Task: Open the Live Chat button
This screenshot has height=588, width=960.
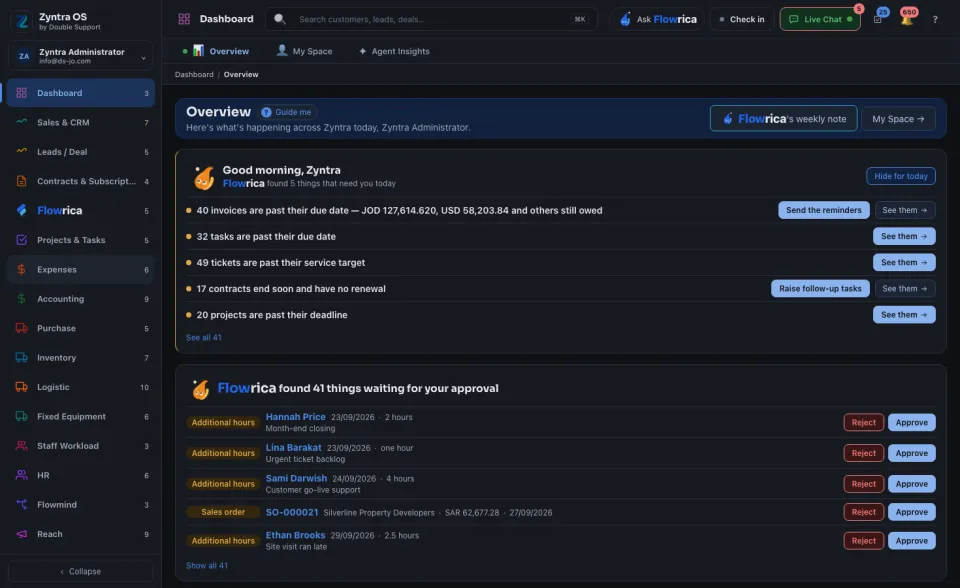Action: coord(820,19)
